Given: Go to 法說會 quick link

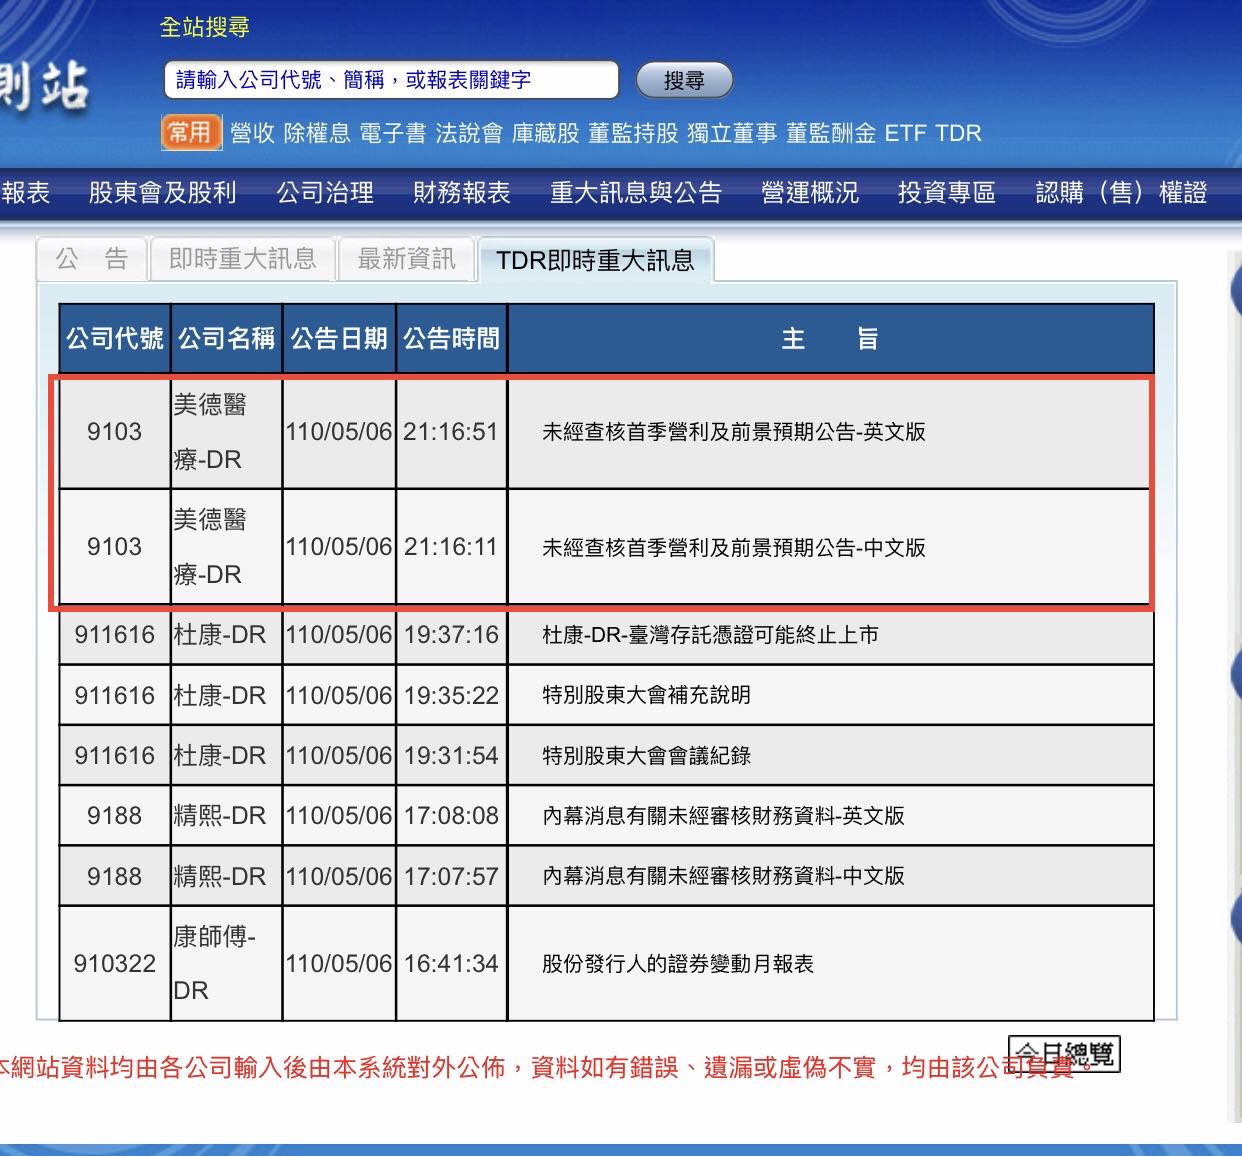Looking at the screenshot, I should [x=469, y=133].
